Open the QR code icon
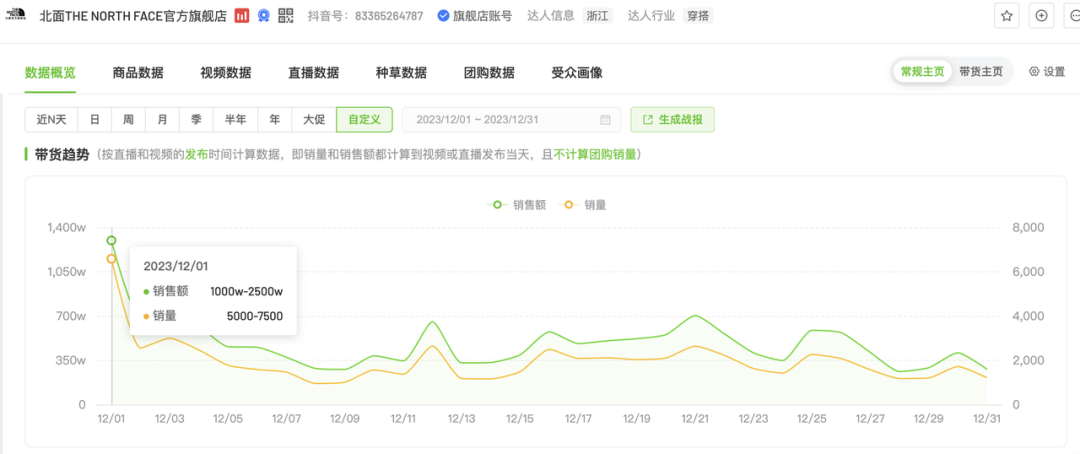 [x=286, y=16]
